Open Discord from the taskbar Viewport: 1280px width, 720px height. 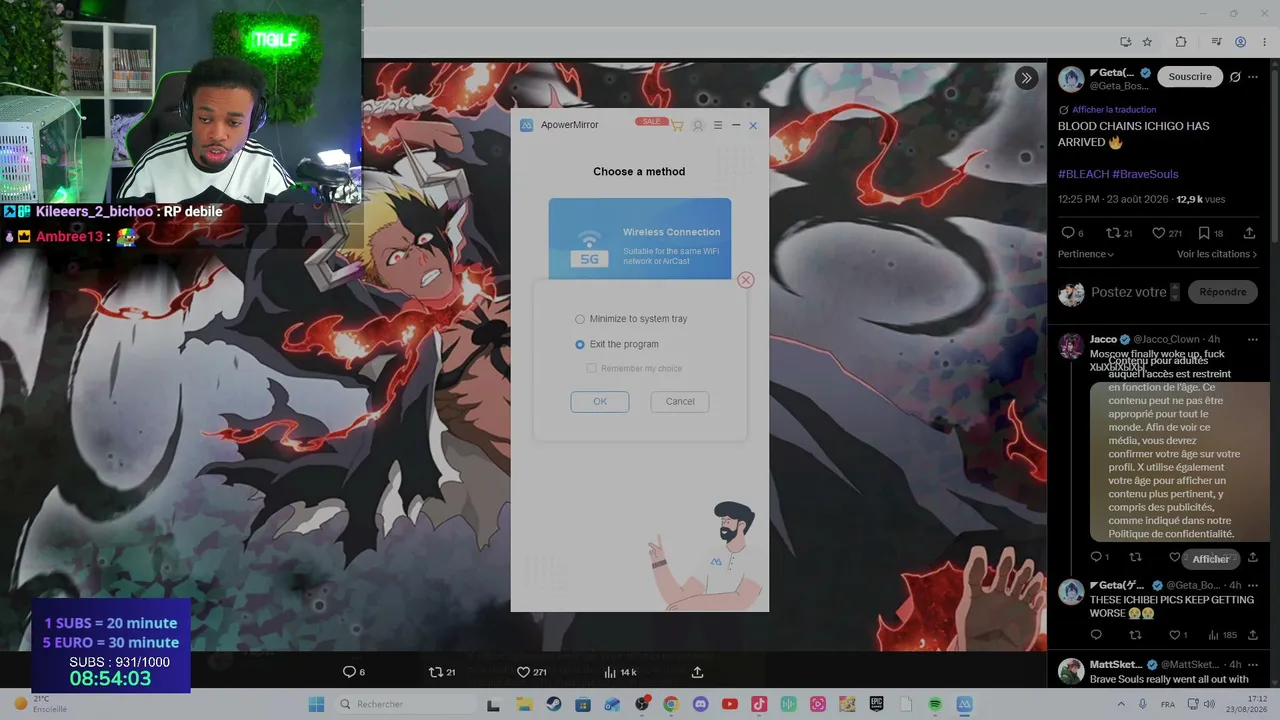coord(700,704)
